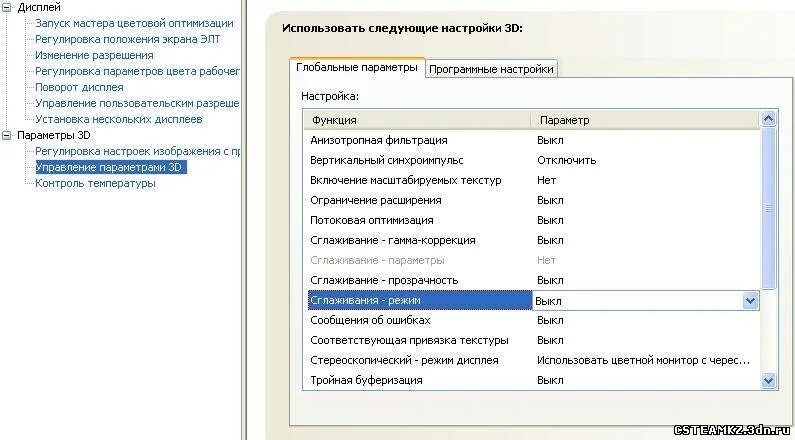
Task: Open Регулировка положения экрана ЭЛТ
Action: point(128,39)
